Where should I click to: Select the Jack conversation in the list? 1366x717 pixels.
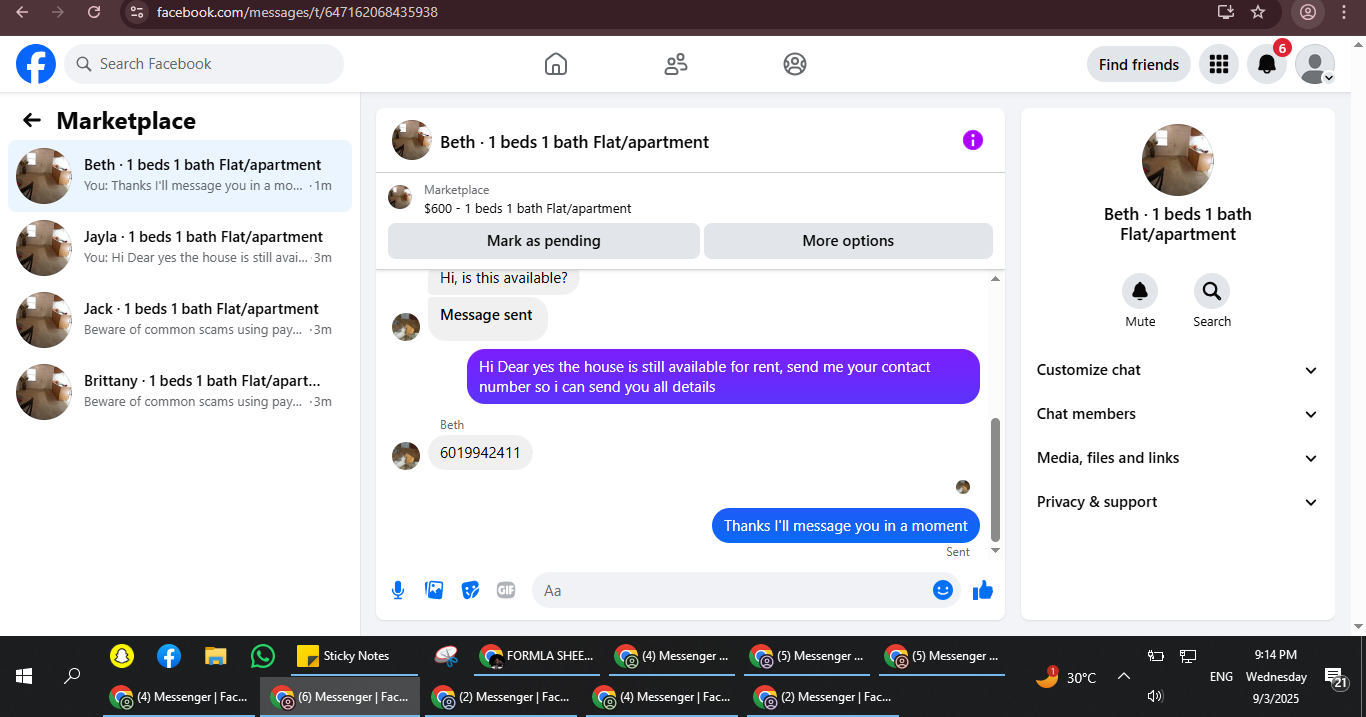click(x=180, y=320)
